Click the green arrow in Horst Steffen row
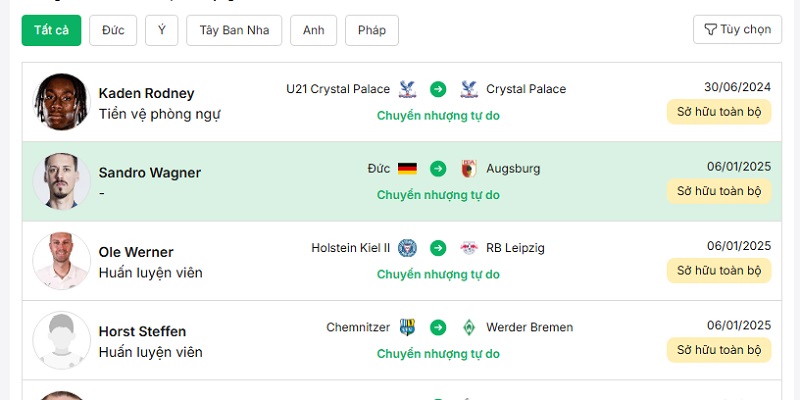This screenshot has height=400, width=800. click(x=438, y=327)
